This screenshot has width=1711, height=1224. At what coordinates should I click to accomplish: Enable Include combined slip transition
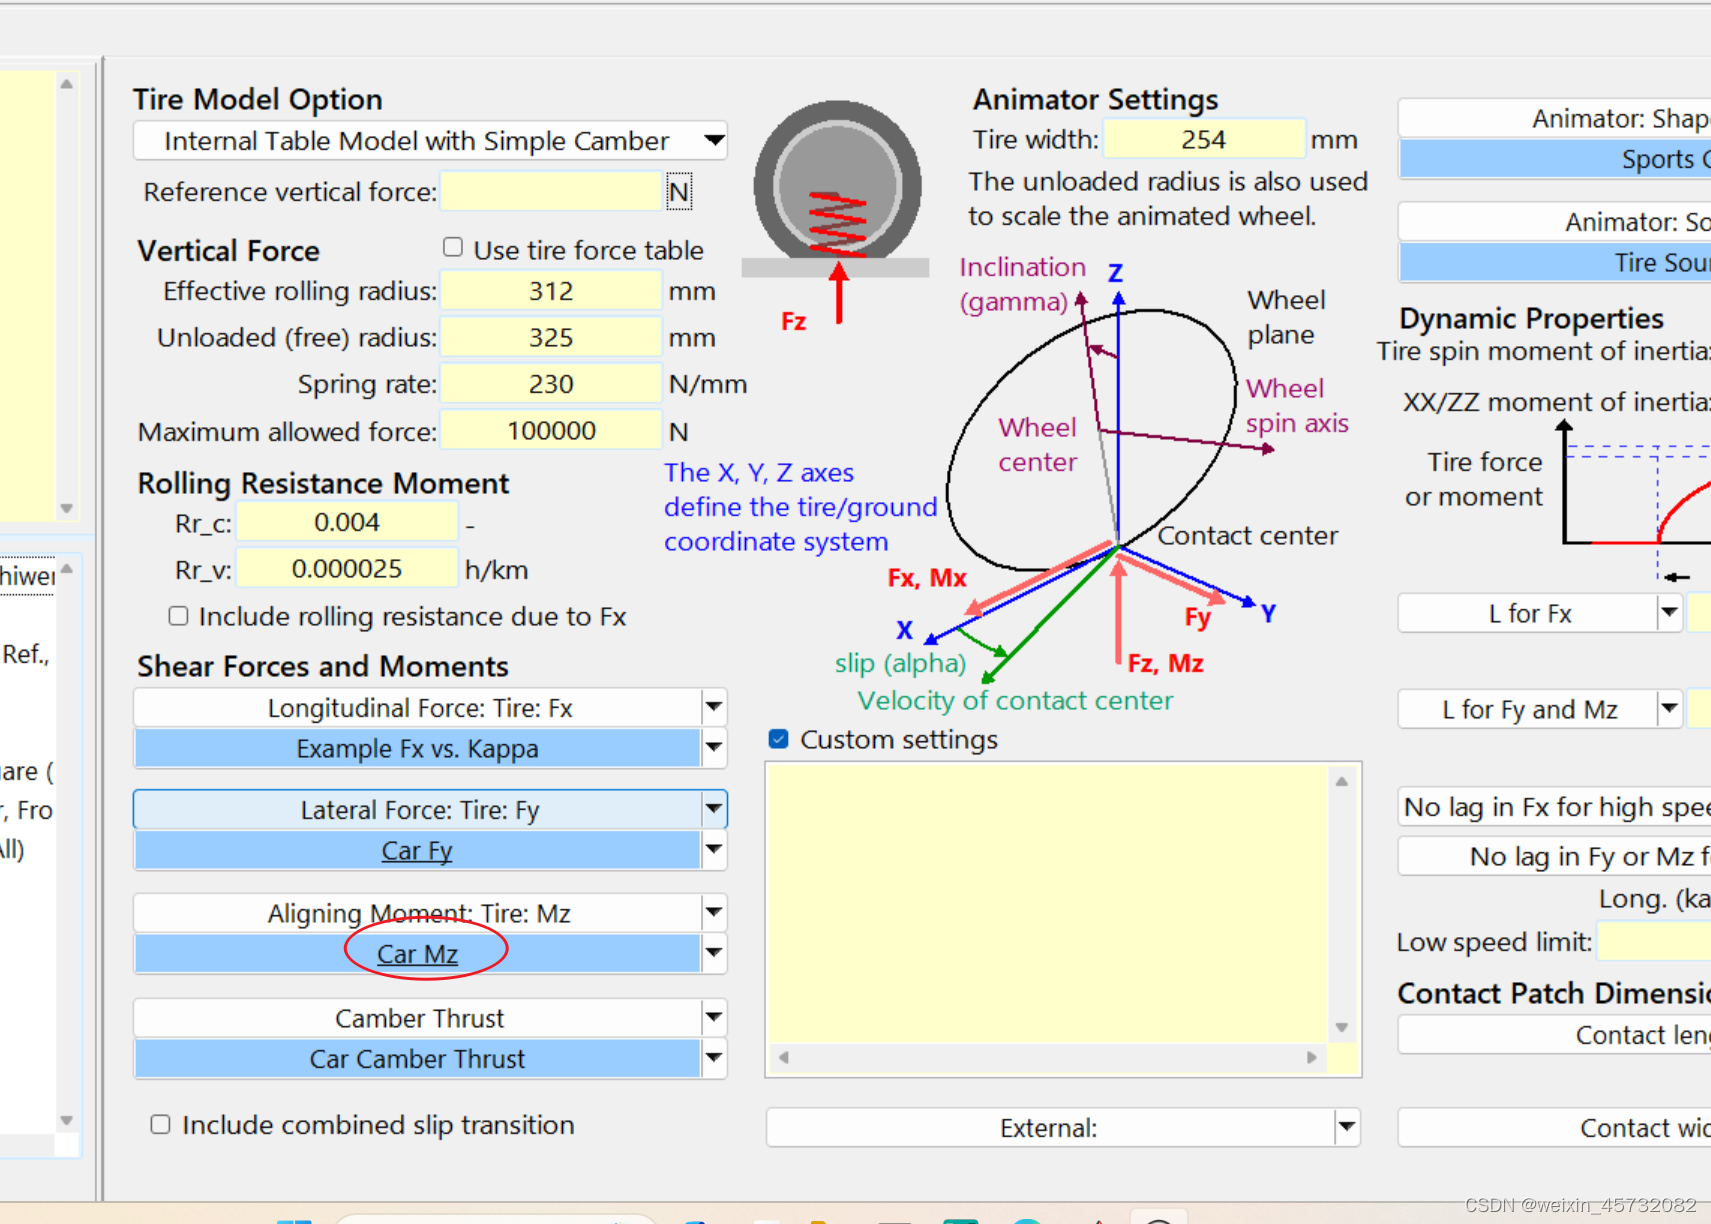tap(160, 1124)
